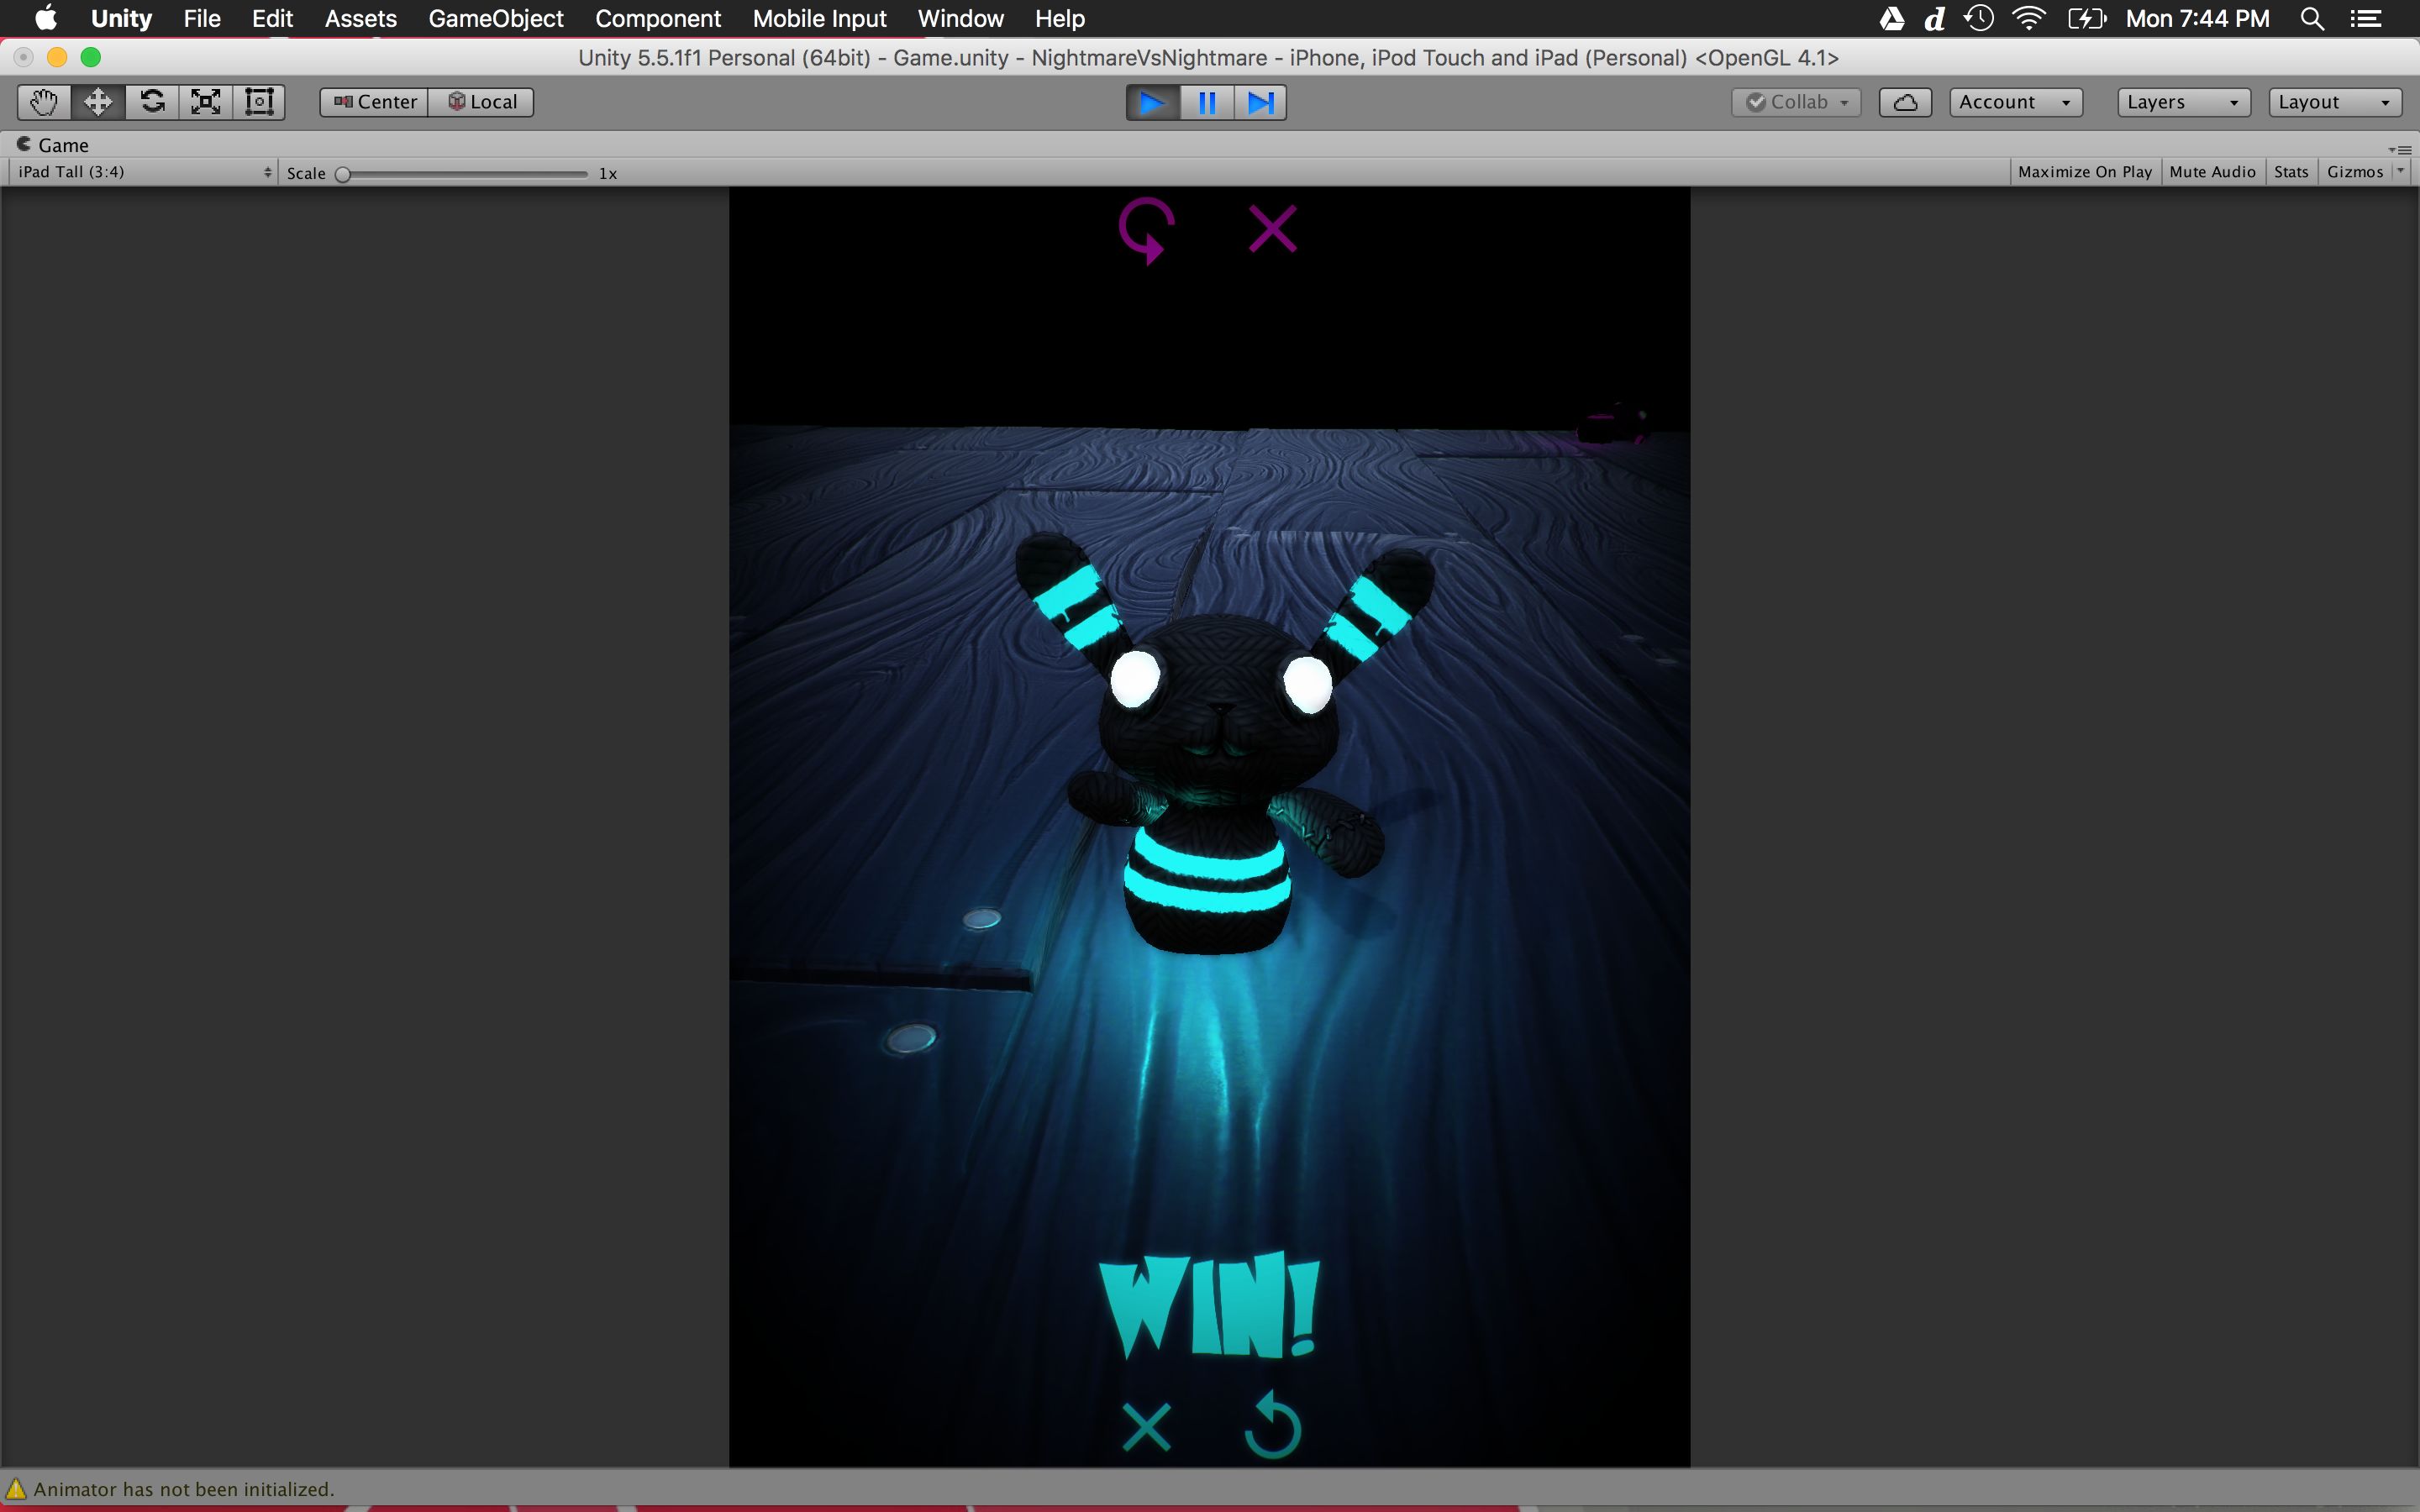Open the Mobile Input menu

point(819,19)
